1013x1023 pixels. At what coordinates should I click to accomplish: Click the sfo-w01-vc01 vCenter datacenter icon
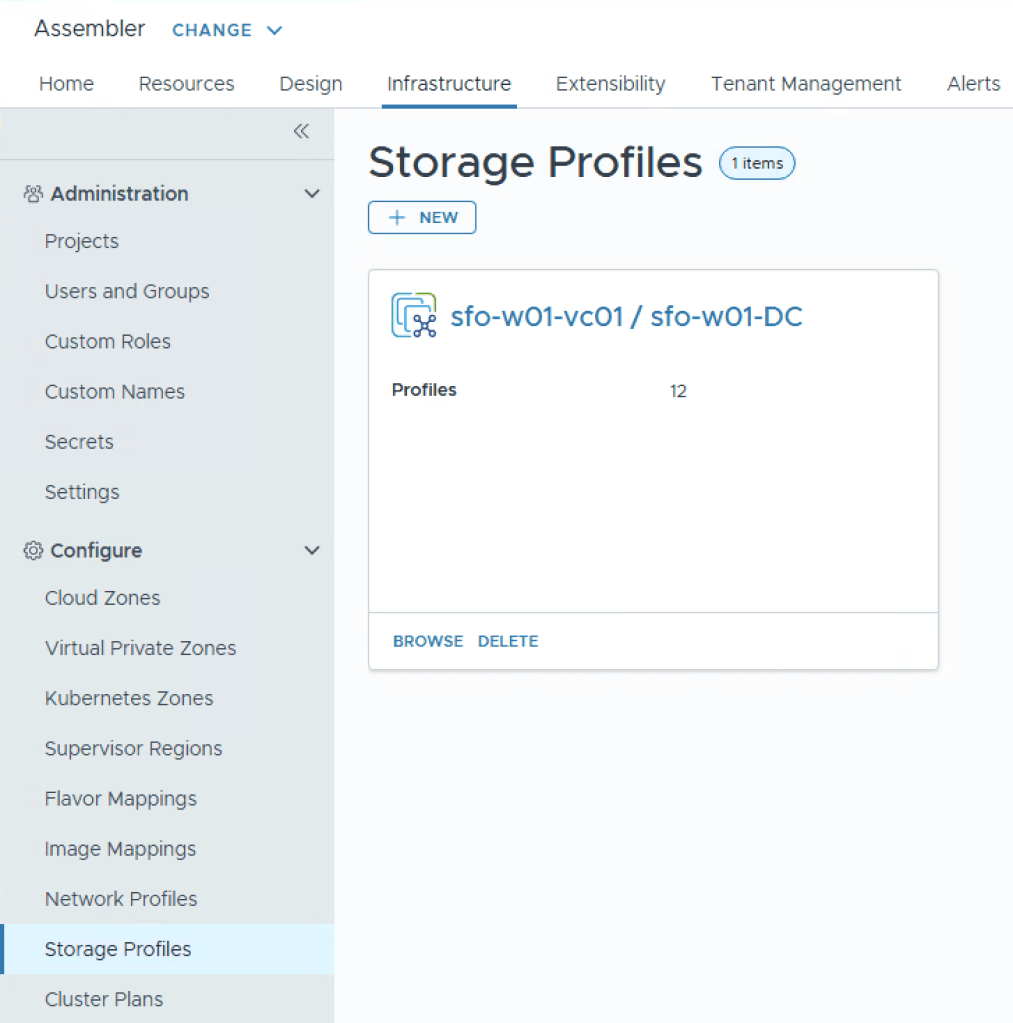click(414, 316)
